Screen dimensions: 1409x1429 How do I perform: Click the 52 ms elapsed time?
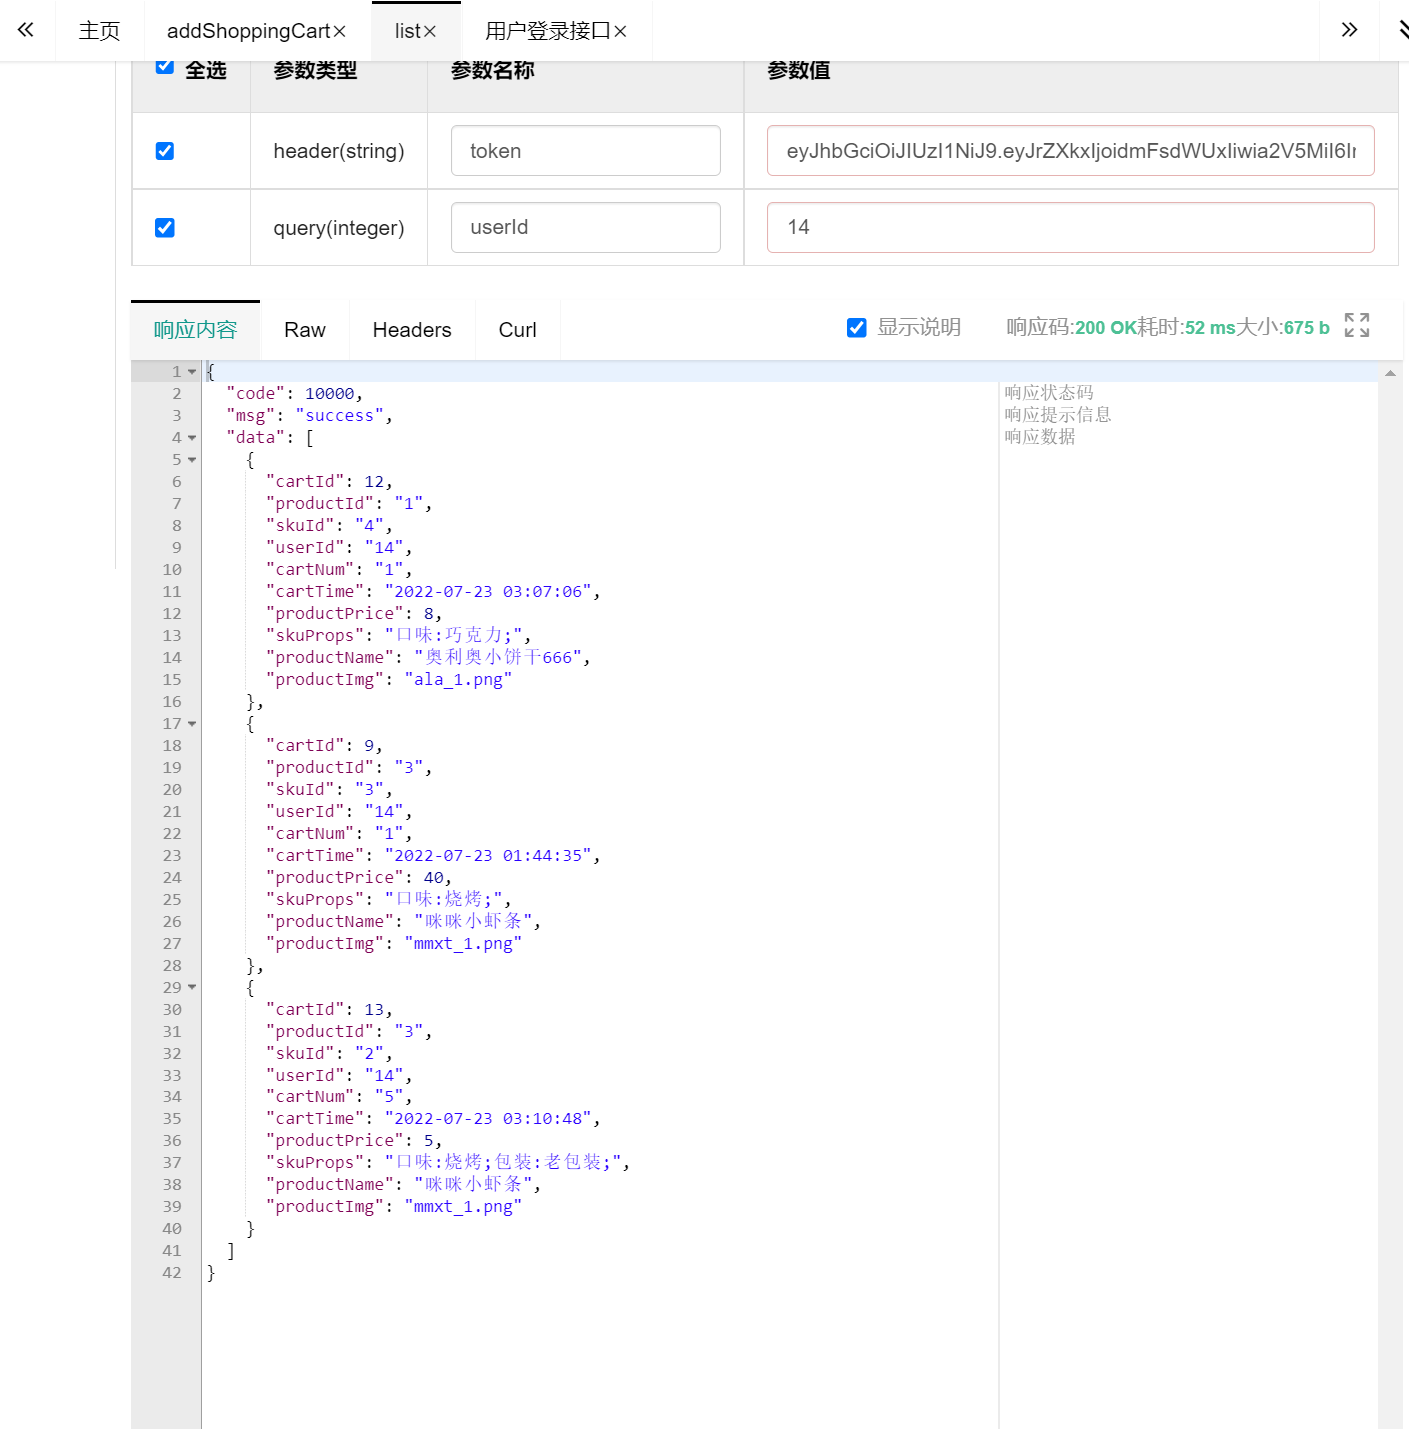pos(1210,328)
